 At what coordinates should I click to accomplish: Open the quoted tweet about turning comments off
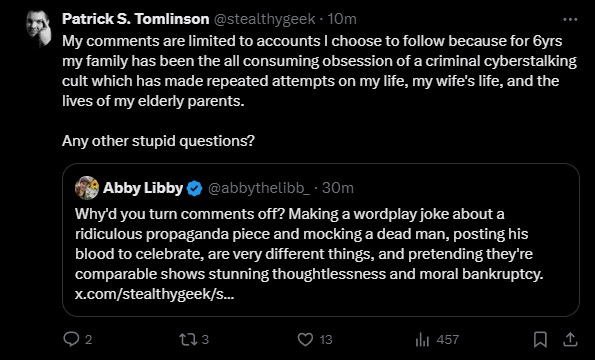click(321, 240)
